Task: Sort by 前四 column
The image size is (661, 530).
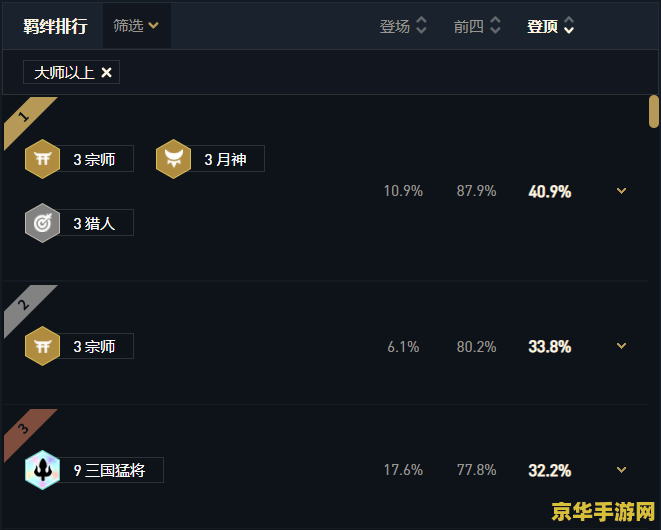Action: (477, 26)
